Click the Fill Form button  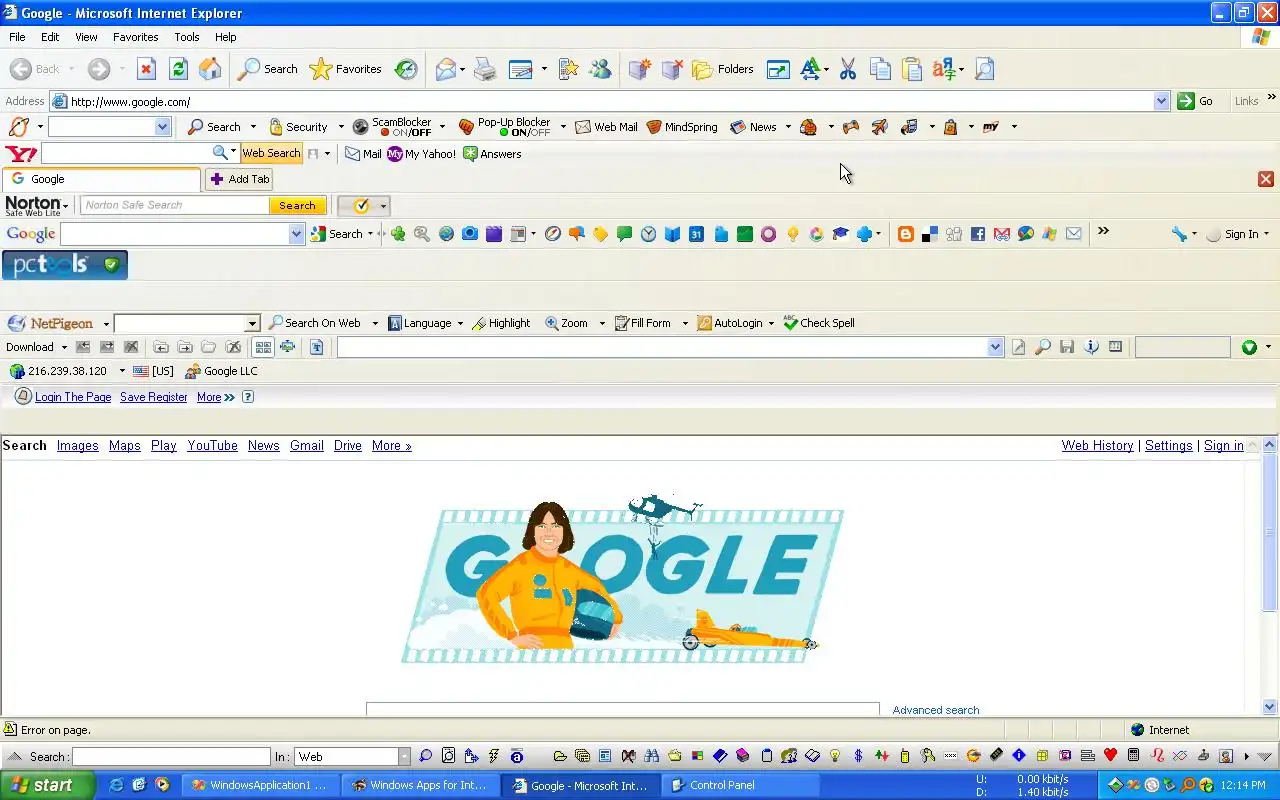[x=643, y=323]
